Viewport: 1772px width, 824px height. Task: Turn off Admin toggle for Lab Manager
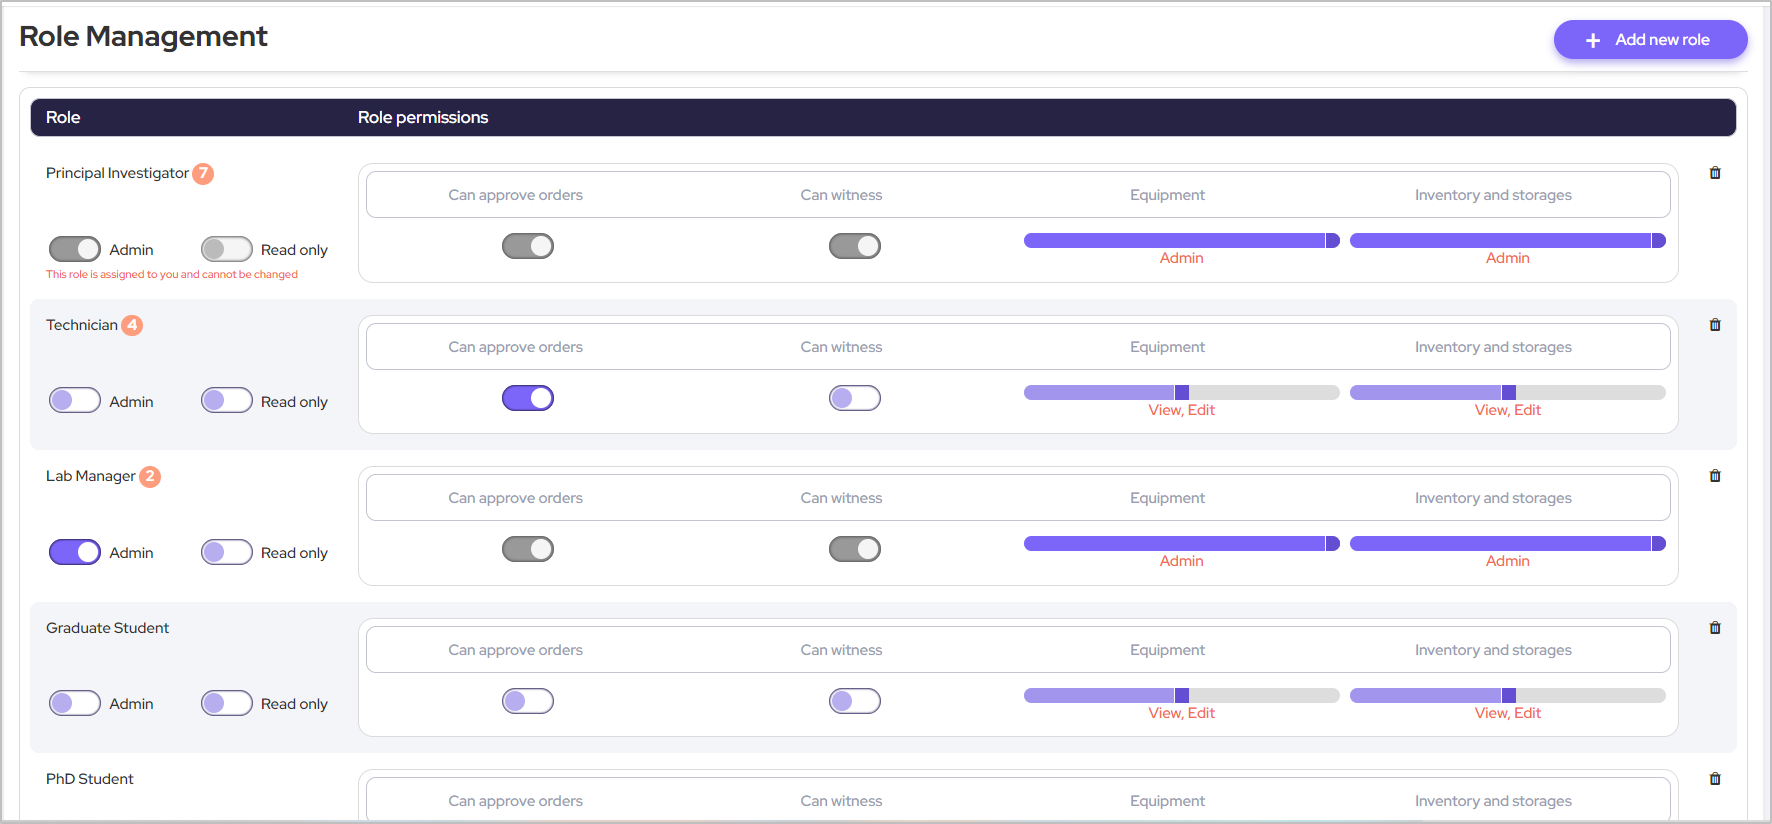click(x=75, y=552)
